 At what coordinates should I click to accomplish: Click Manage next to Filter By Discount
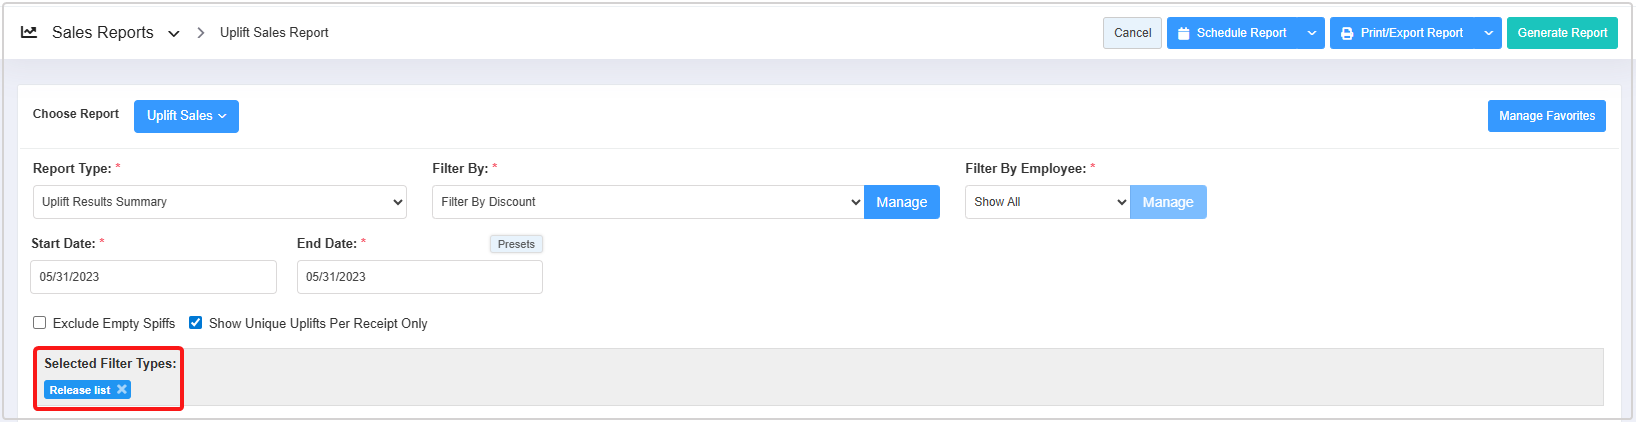[x=901, y=202]
